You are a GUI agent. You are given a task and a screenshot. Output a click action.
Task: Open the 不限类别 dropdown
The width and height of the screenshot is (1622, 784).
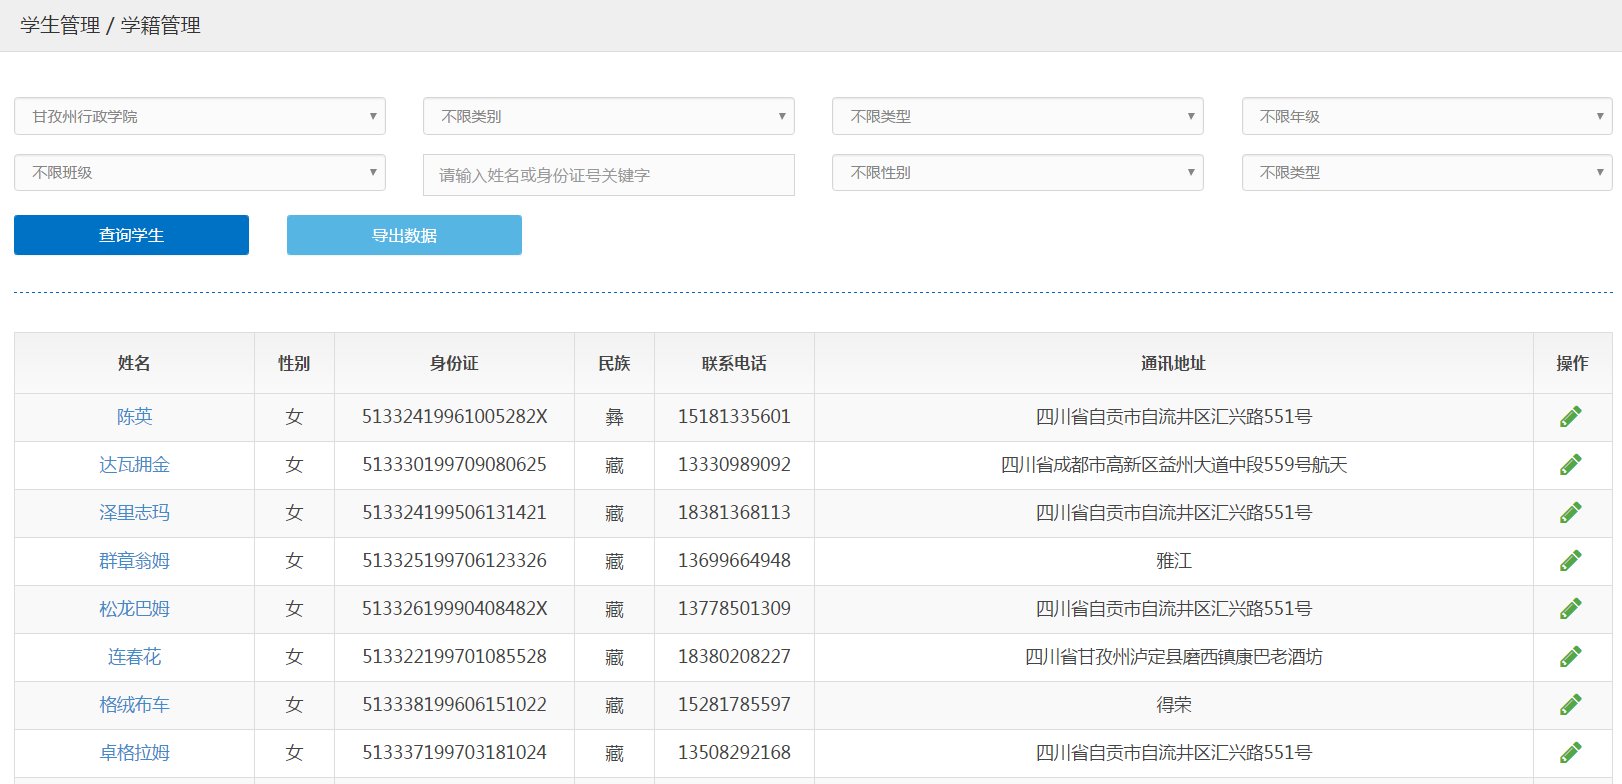pyautogui.click(x=609, y=116)
